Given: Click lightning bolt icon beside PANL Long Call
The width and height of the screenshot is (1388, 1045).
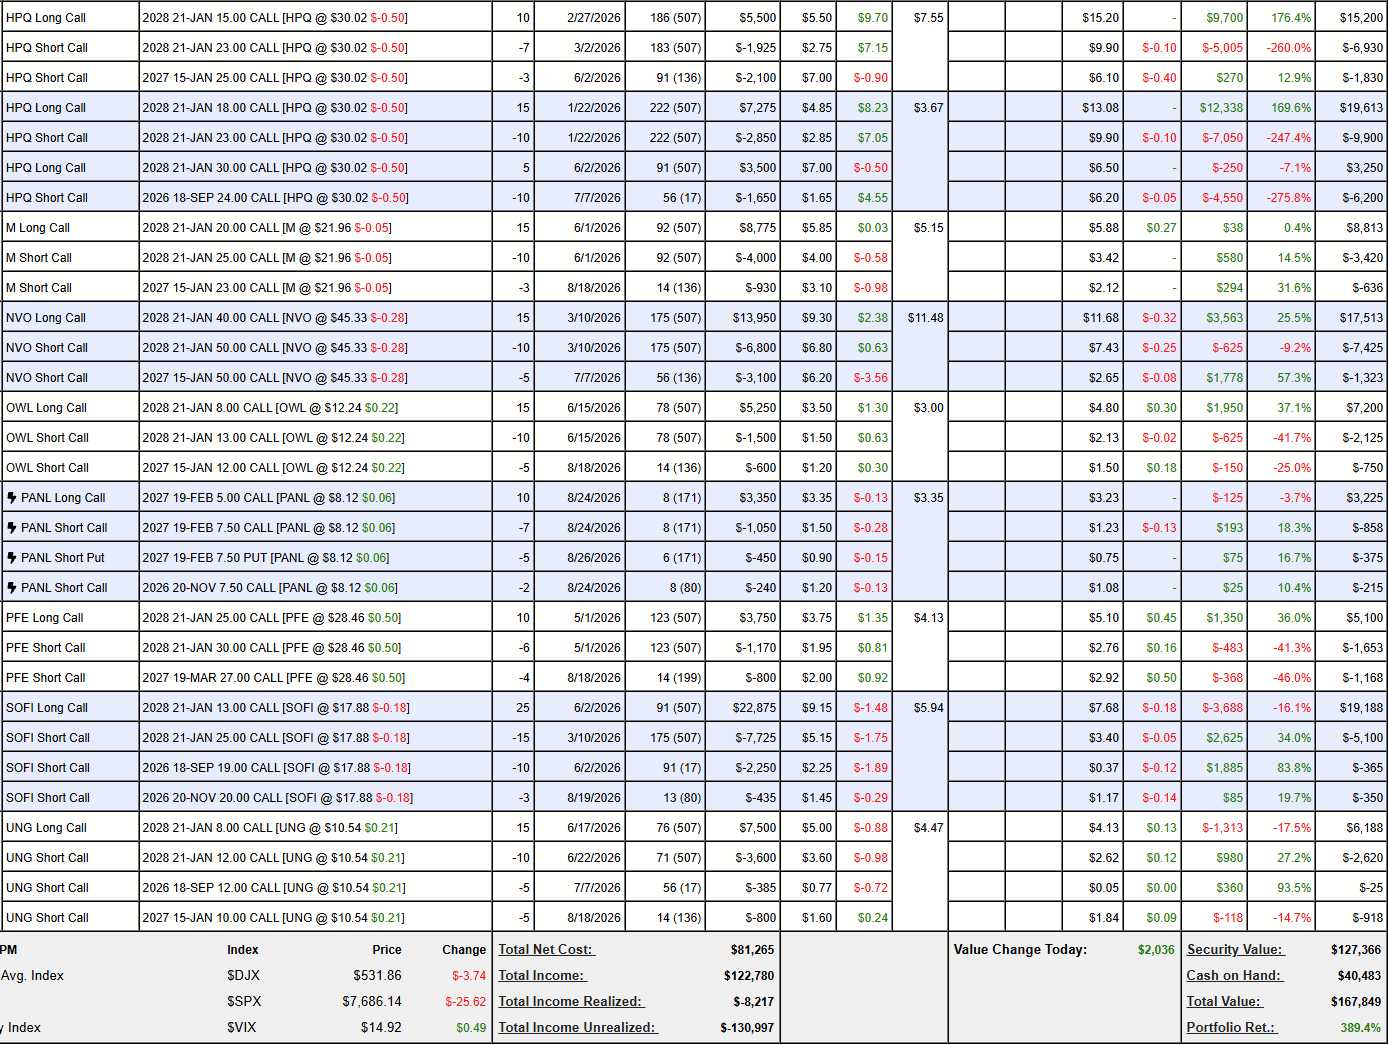Looking at the screenshot, I should click(x=11, y=498).
